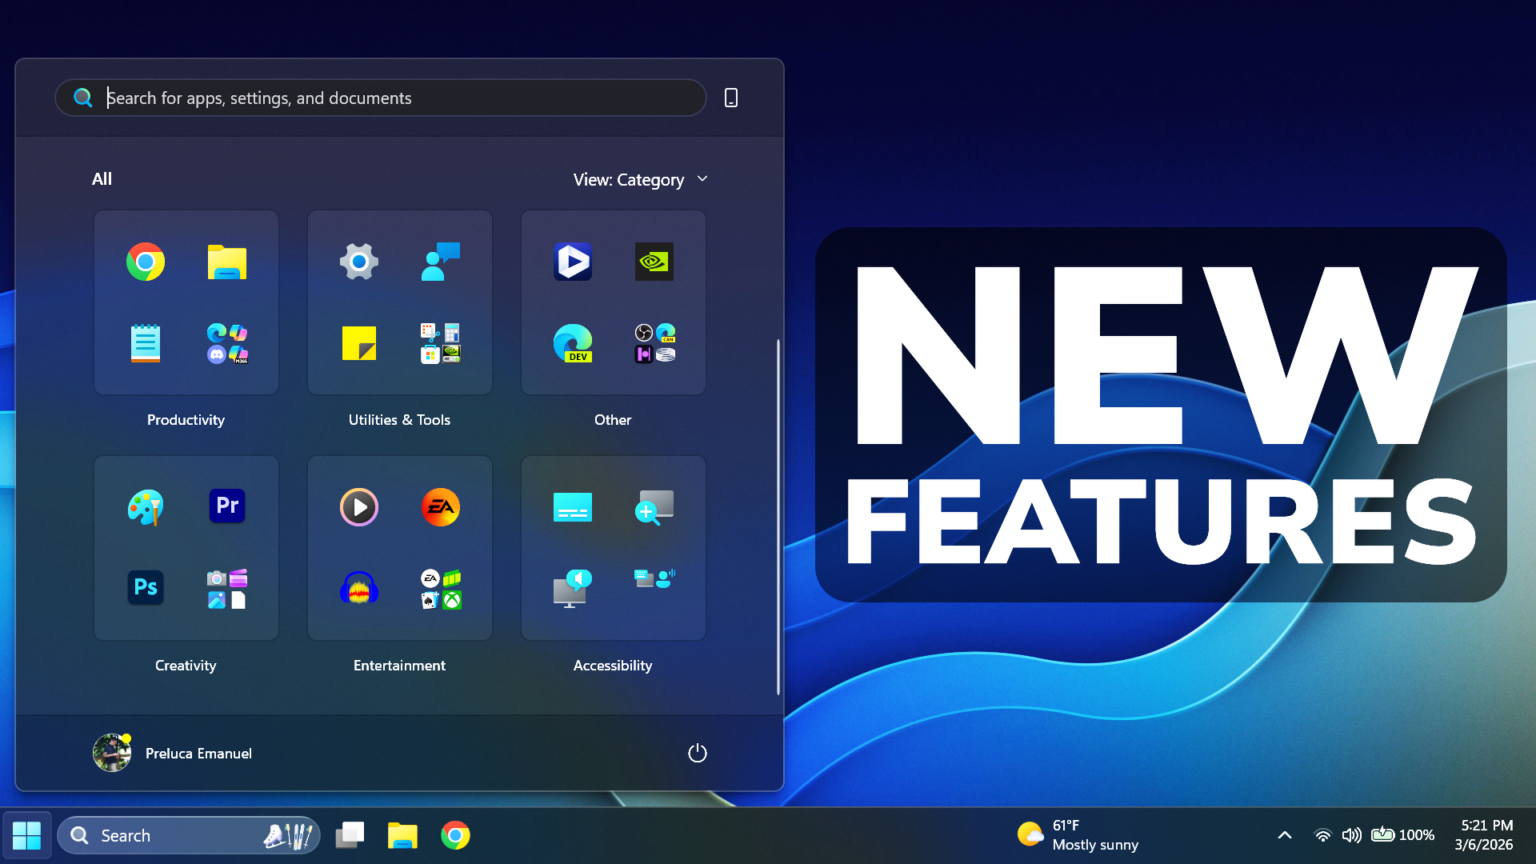
Task: Open Preluca Emanuel user account menu
Action: (173, 753)
